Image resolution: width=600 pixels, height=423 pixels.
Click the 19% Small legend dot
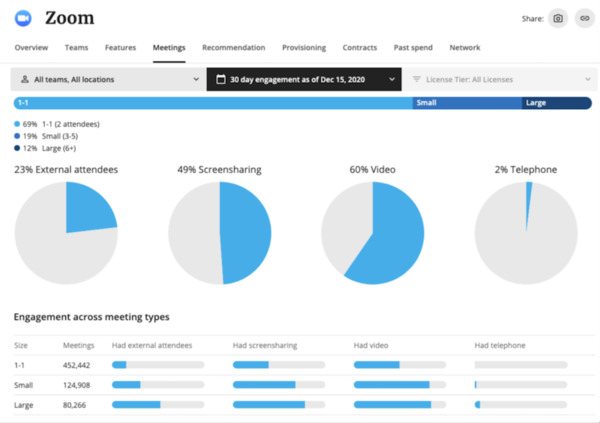pyautogui.click(x=17, y=136)
